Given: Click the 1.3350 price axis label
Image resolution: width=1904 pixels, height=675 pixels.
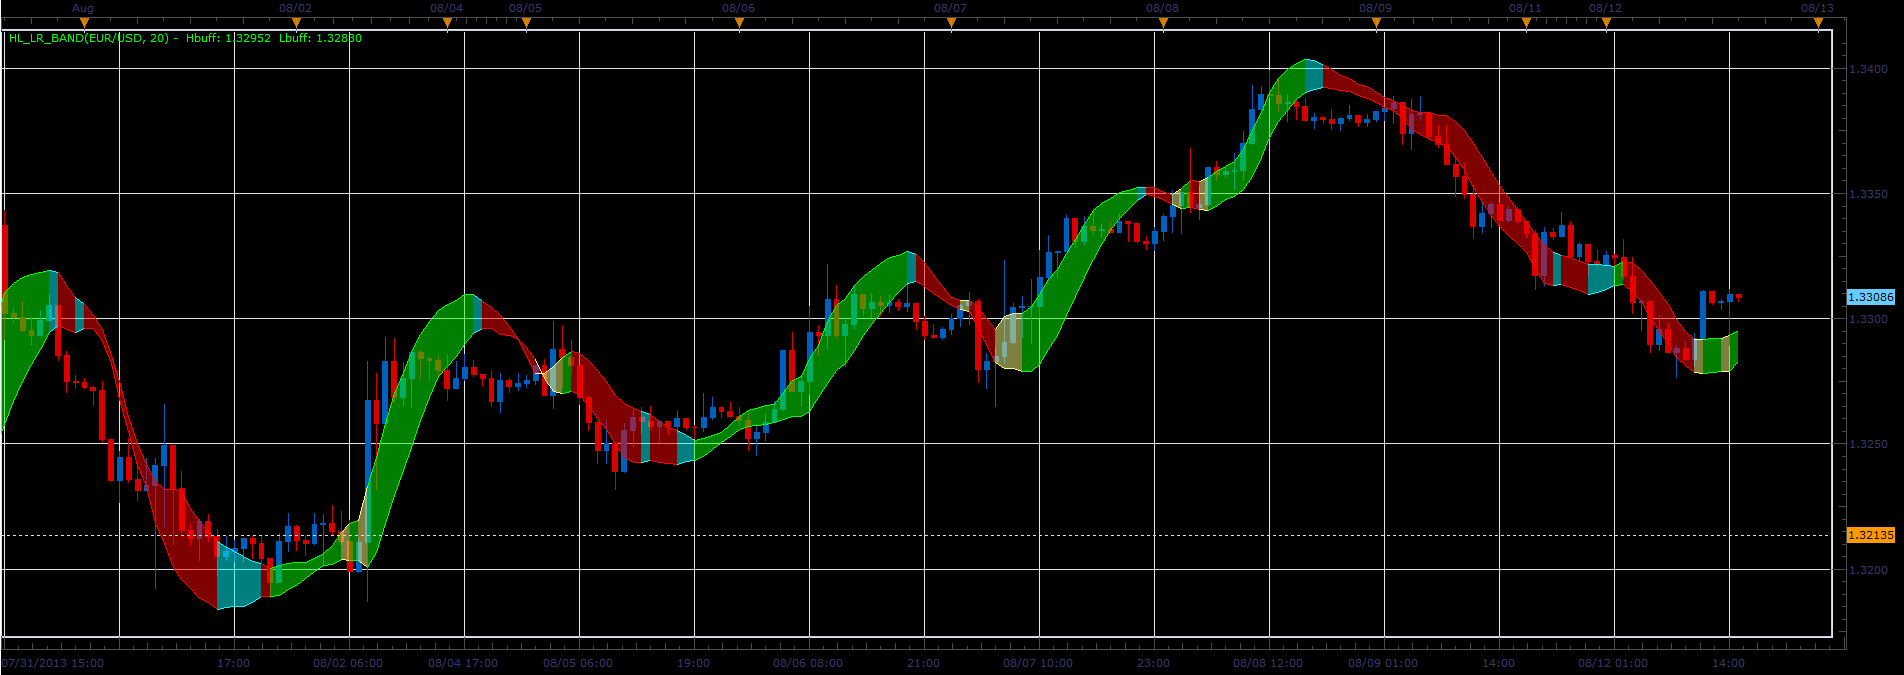Looking at the screenshot, I should pos(1868,194).
